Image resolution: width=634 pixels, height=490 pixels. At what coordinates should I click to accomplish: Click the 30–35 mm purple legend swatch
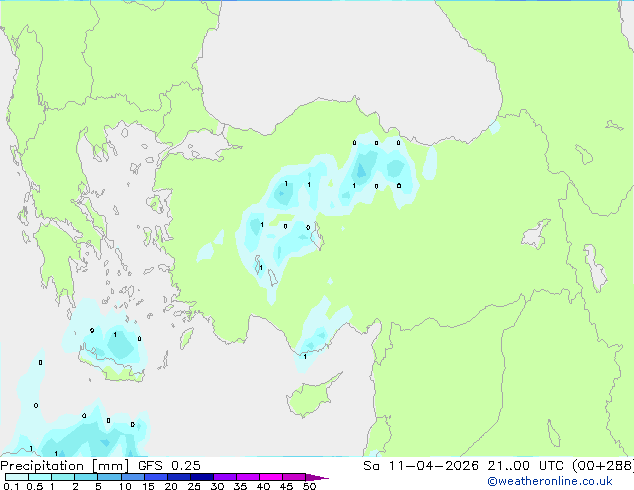[x=225, y=477]
